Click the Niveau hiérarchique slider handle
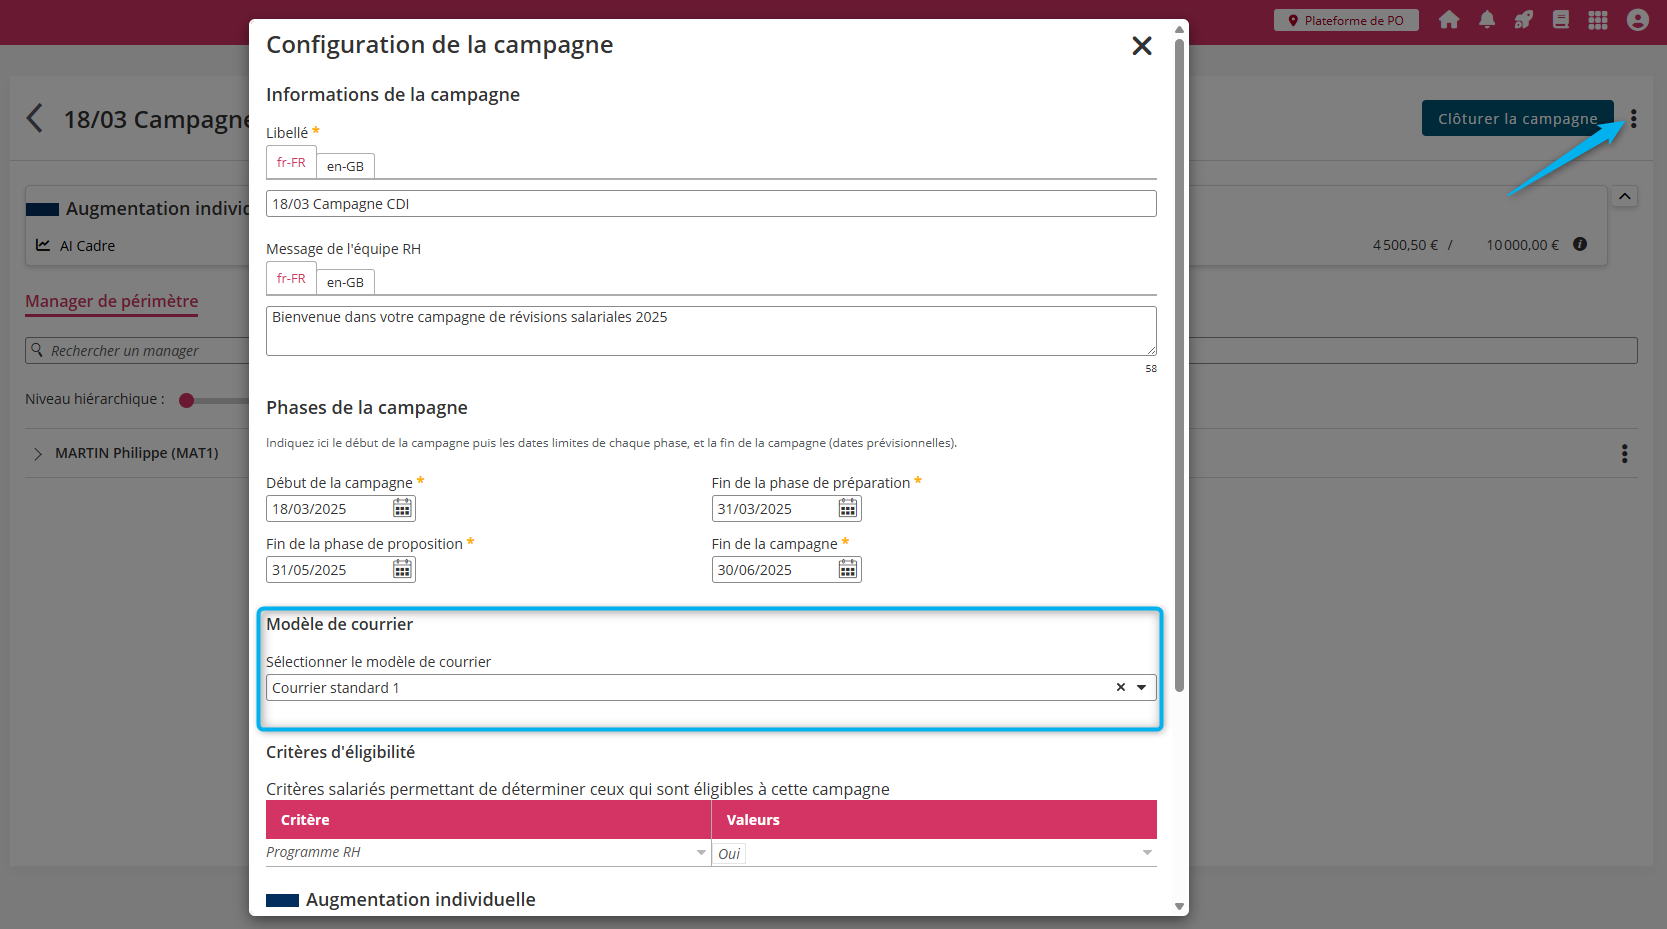This screenshot has width=1667, height=929. click(x=186, y=400)
